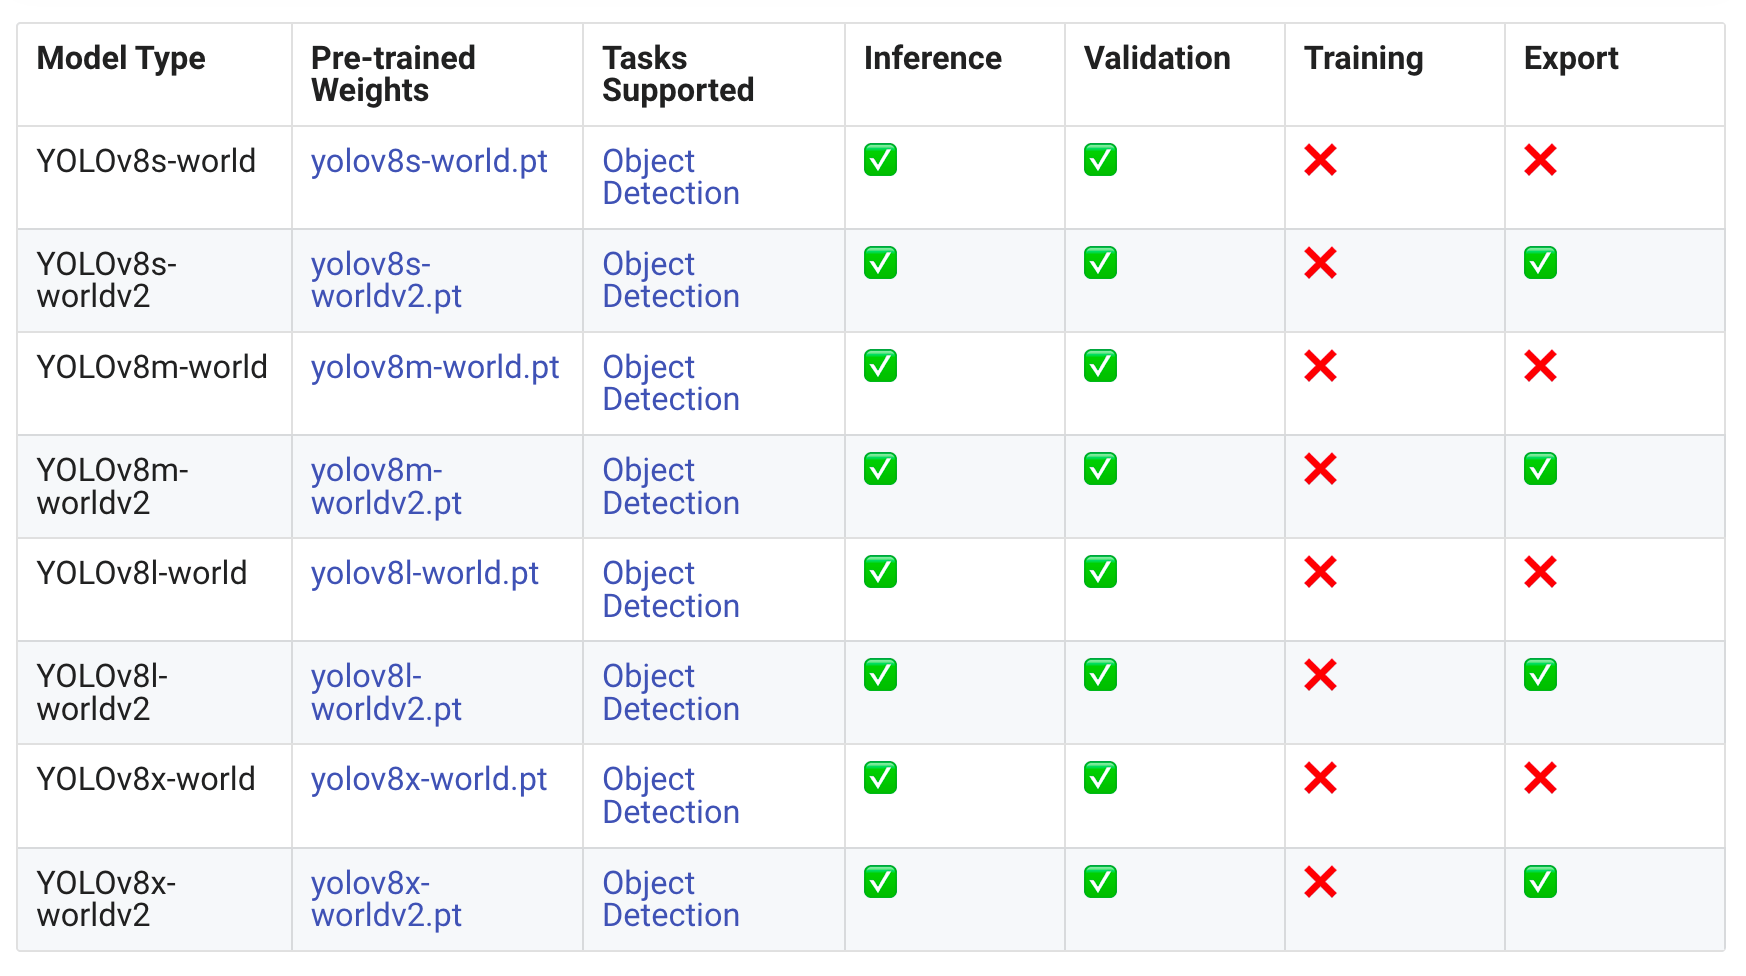Download the yolov8m-world.pt weights
This screenshot has width=1746, height=976.
point(435,367)
